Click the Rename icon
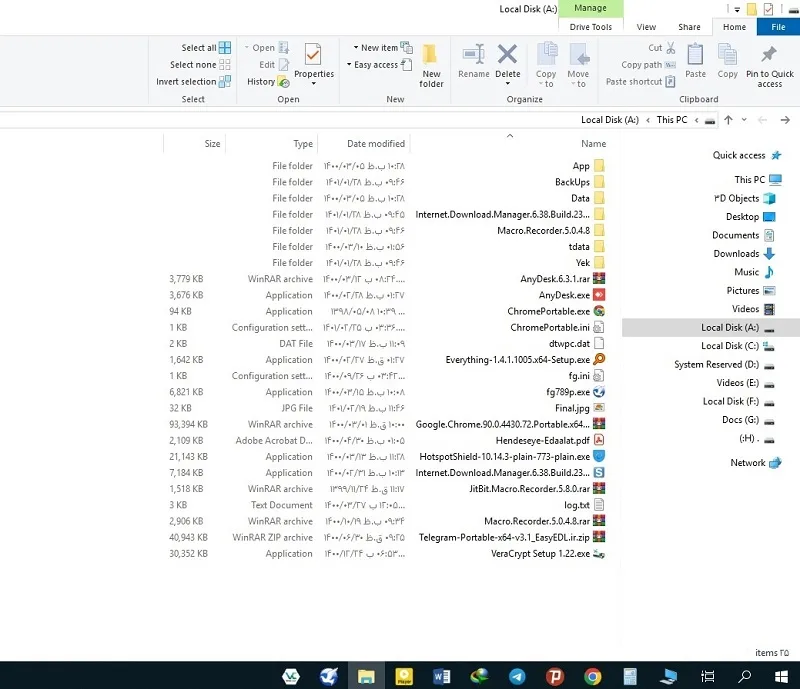 coord(473,54)
